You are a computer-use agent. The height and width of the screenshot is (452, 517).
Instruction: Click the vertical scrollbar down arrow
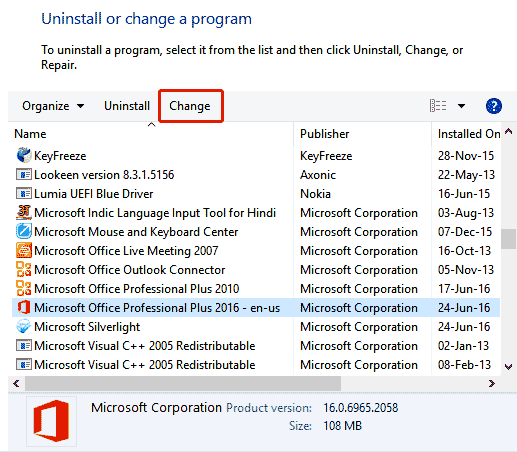[x=508, y=367]
